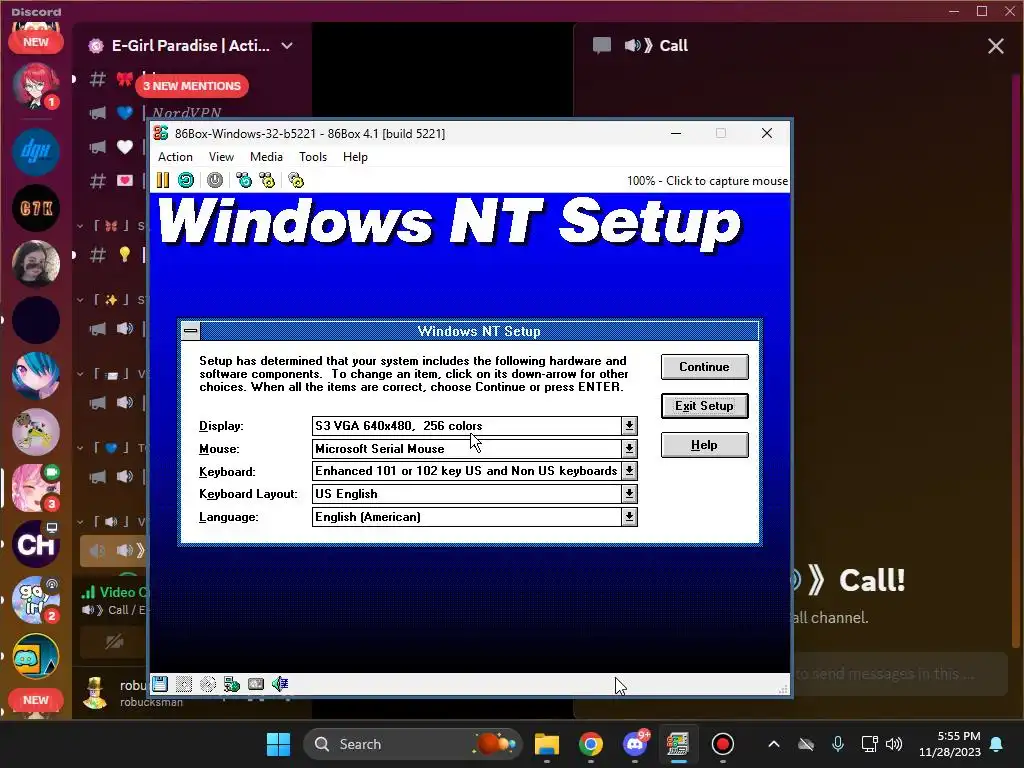This screenshot has width=1024, height=768.
Task: Open Google Chrome from the taskbar
Action: click(590, 744)
